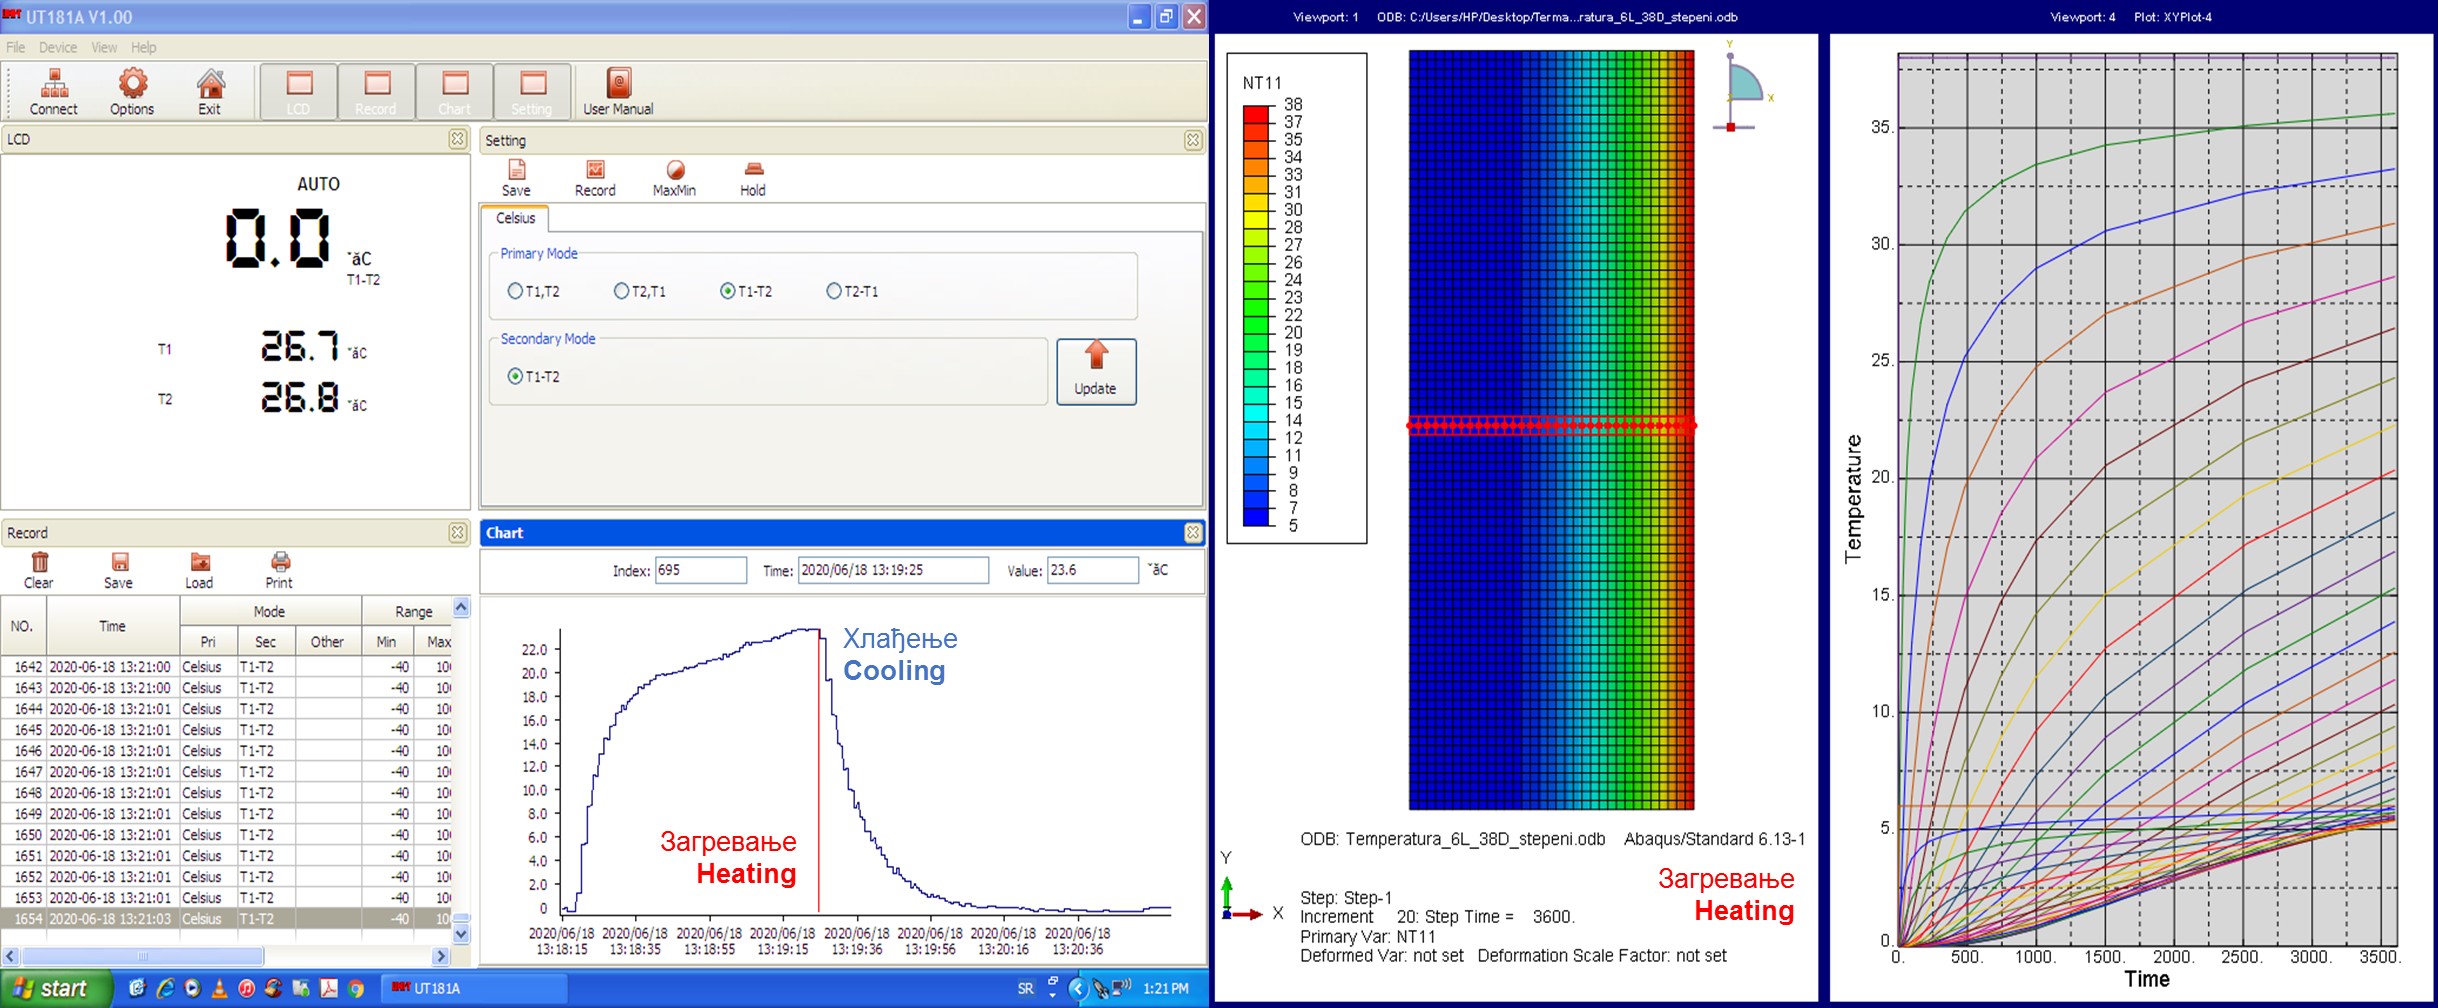
Task: Open the Windows start button
Action: tap(52, 988)
